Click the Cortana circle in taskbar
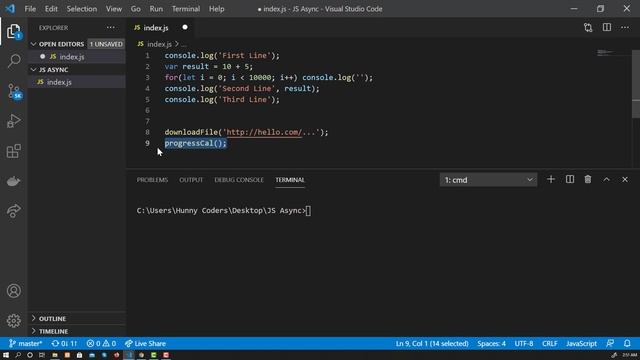Viewport: 640px width, 360px height. coord(30,355)
